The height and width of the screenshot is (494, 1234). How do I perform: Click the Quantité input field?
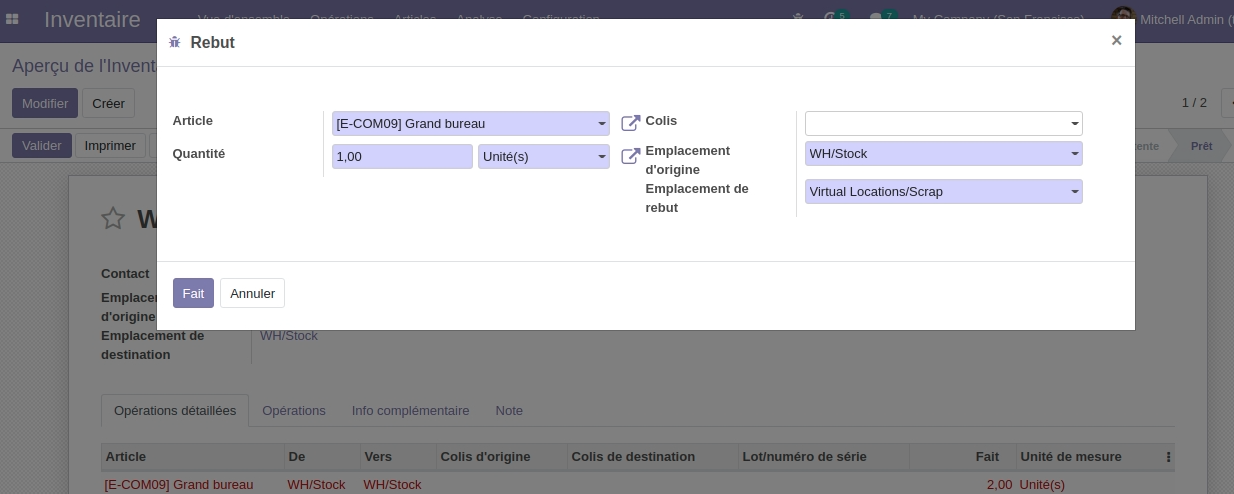pos(402,157)
